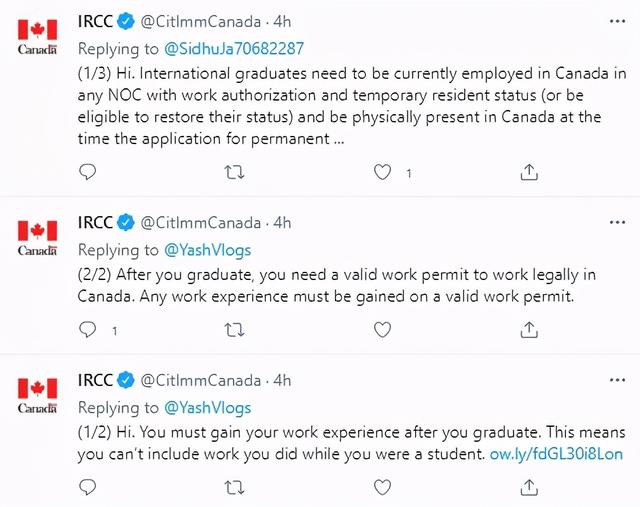The image size is (640, 507).
Task: Like the (1/3) international graduates tweet
Action: coord(381,172)
